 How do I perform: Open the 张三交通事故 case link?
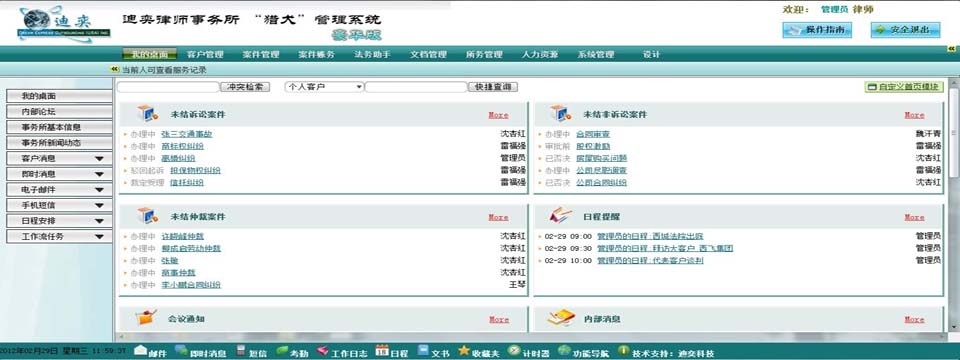(187, 134)
